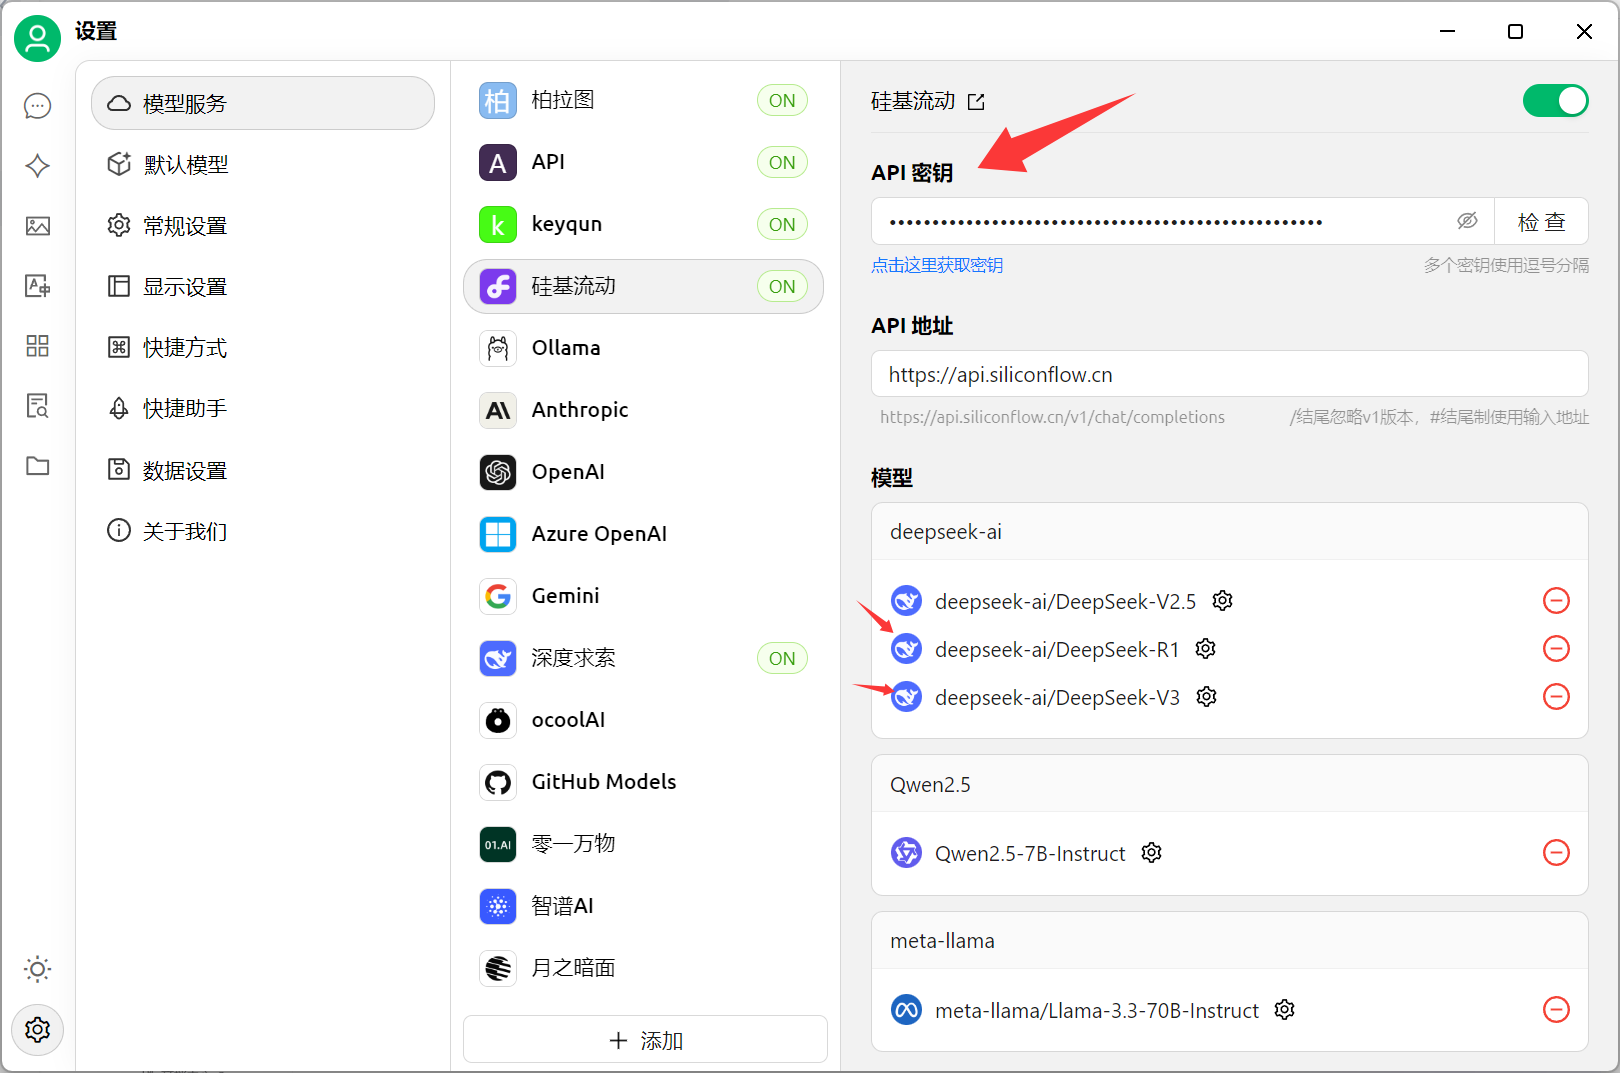The height and width of the screenshot is (1073, 1620).
Task: Select the Ollama provider
Action: coord(643,348)
